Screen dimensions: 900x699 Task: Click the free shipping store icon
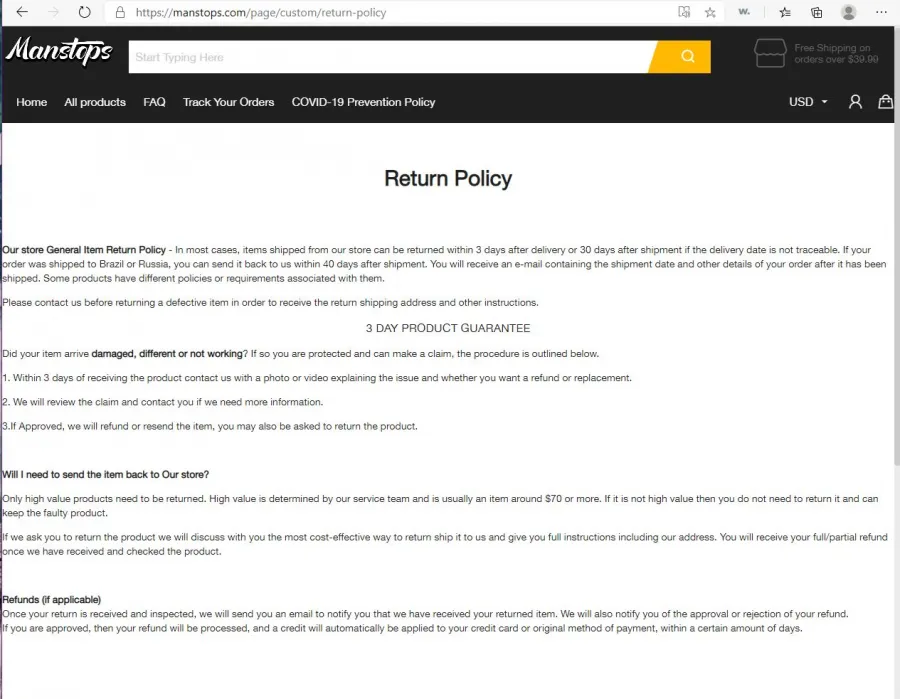770,53
